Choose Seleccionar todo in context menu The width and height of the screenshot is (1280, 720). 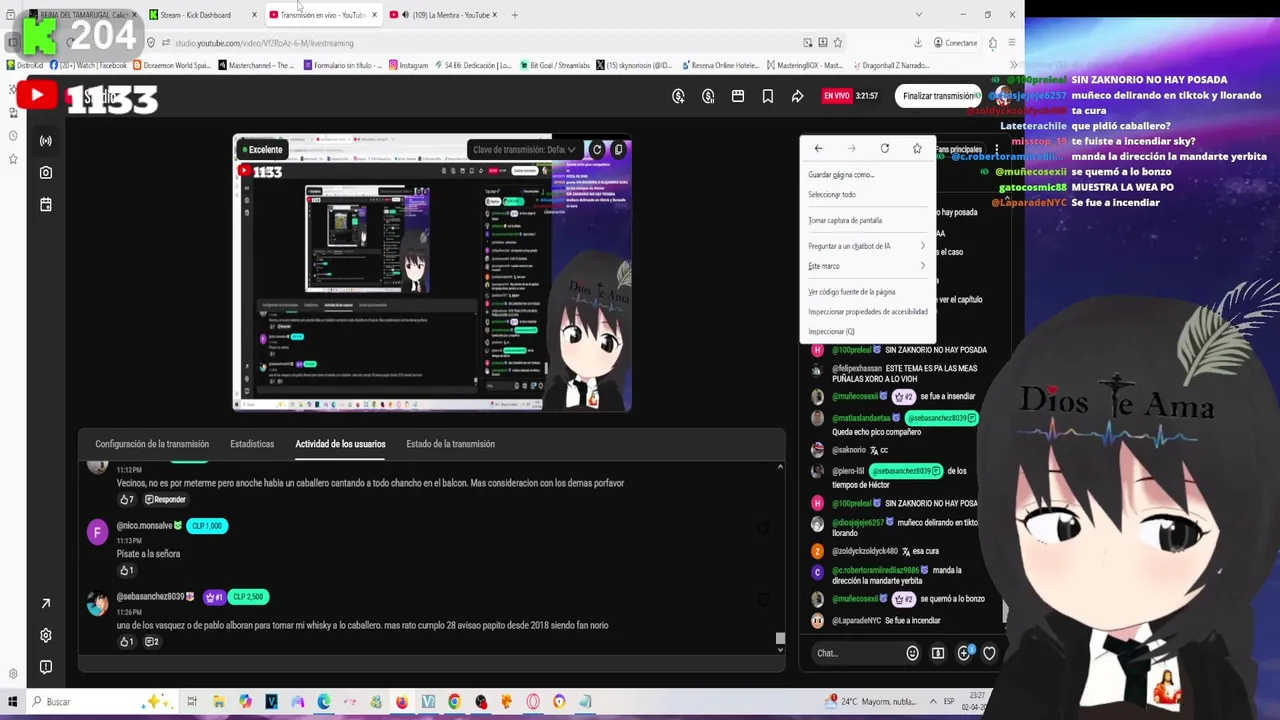coord(867,195)
